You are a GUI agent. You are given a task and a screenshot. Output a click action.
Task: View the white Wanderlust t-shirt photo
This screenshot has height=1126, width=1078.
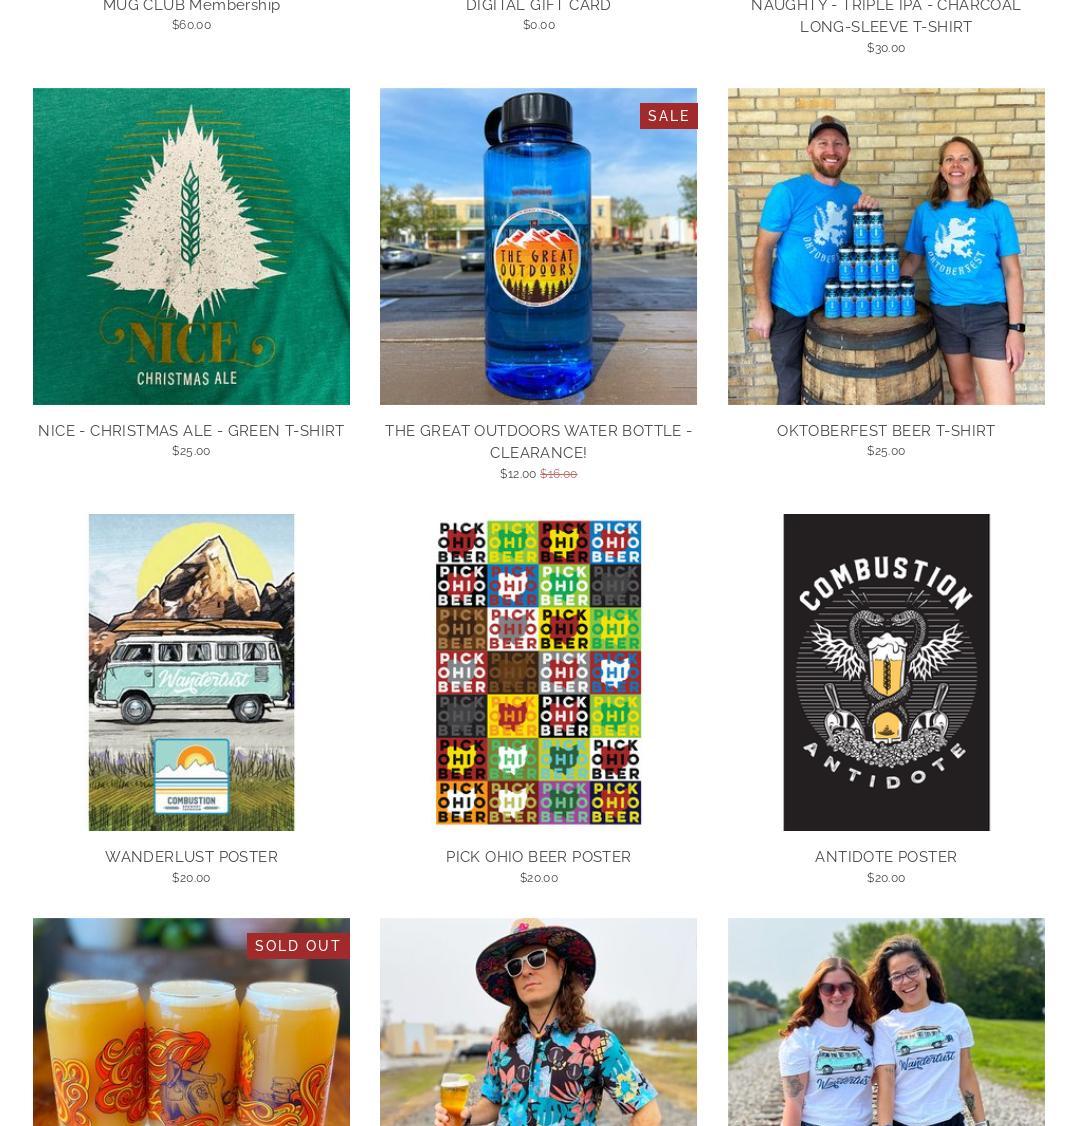pyautogui.click(x=886, y=1022)
